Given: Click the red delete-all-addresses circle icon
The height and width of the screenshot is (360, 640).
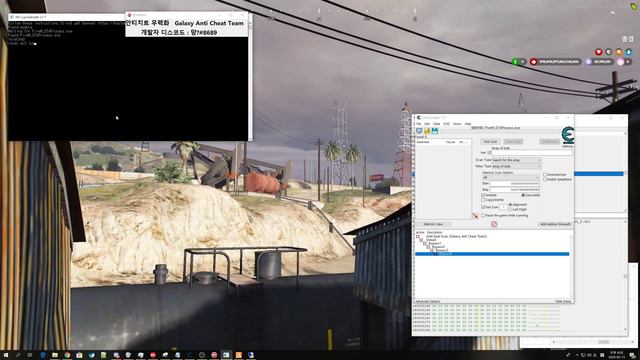Looking at the screenshot, I should click(494, 224).
